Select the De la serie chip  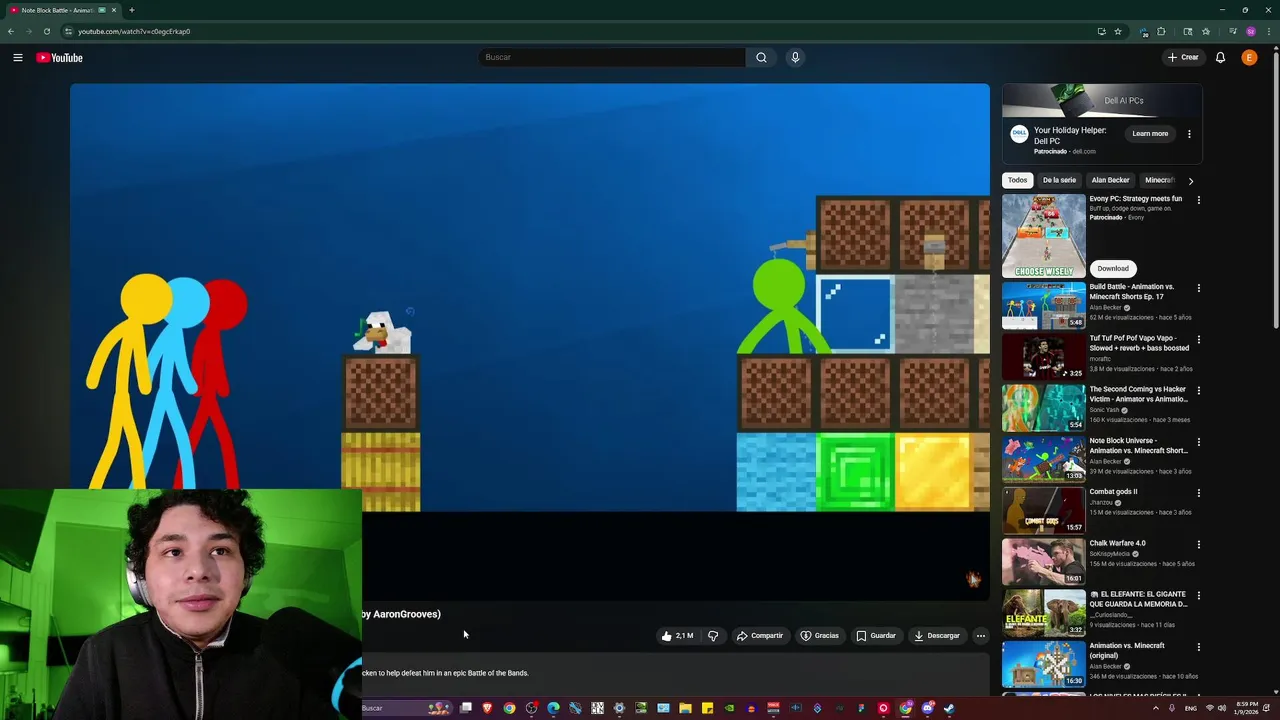coord(1059,180)
